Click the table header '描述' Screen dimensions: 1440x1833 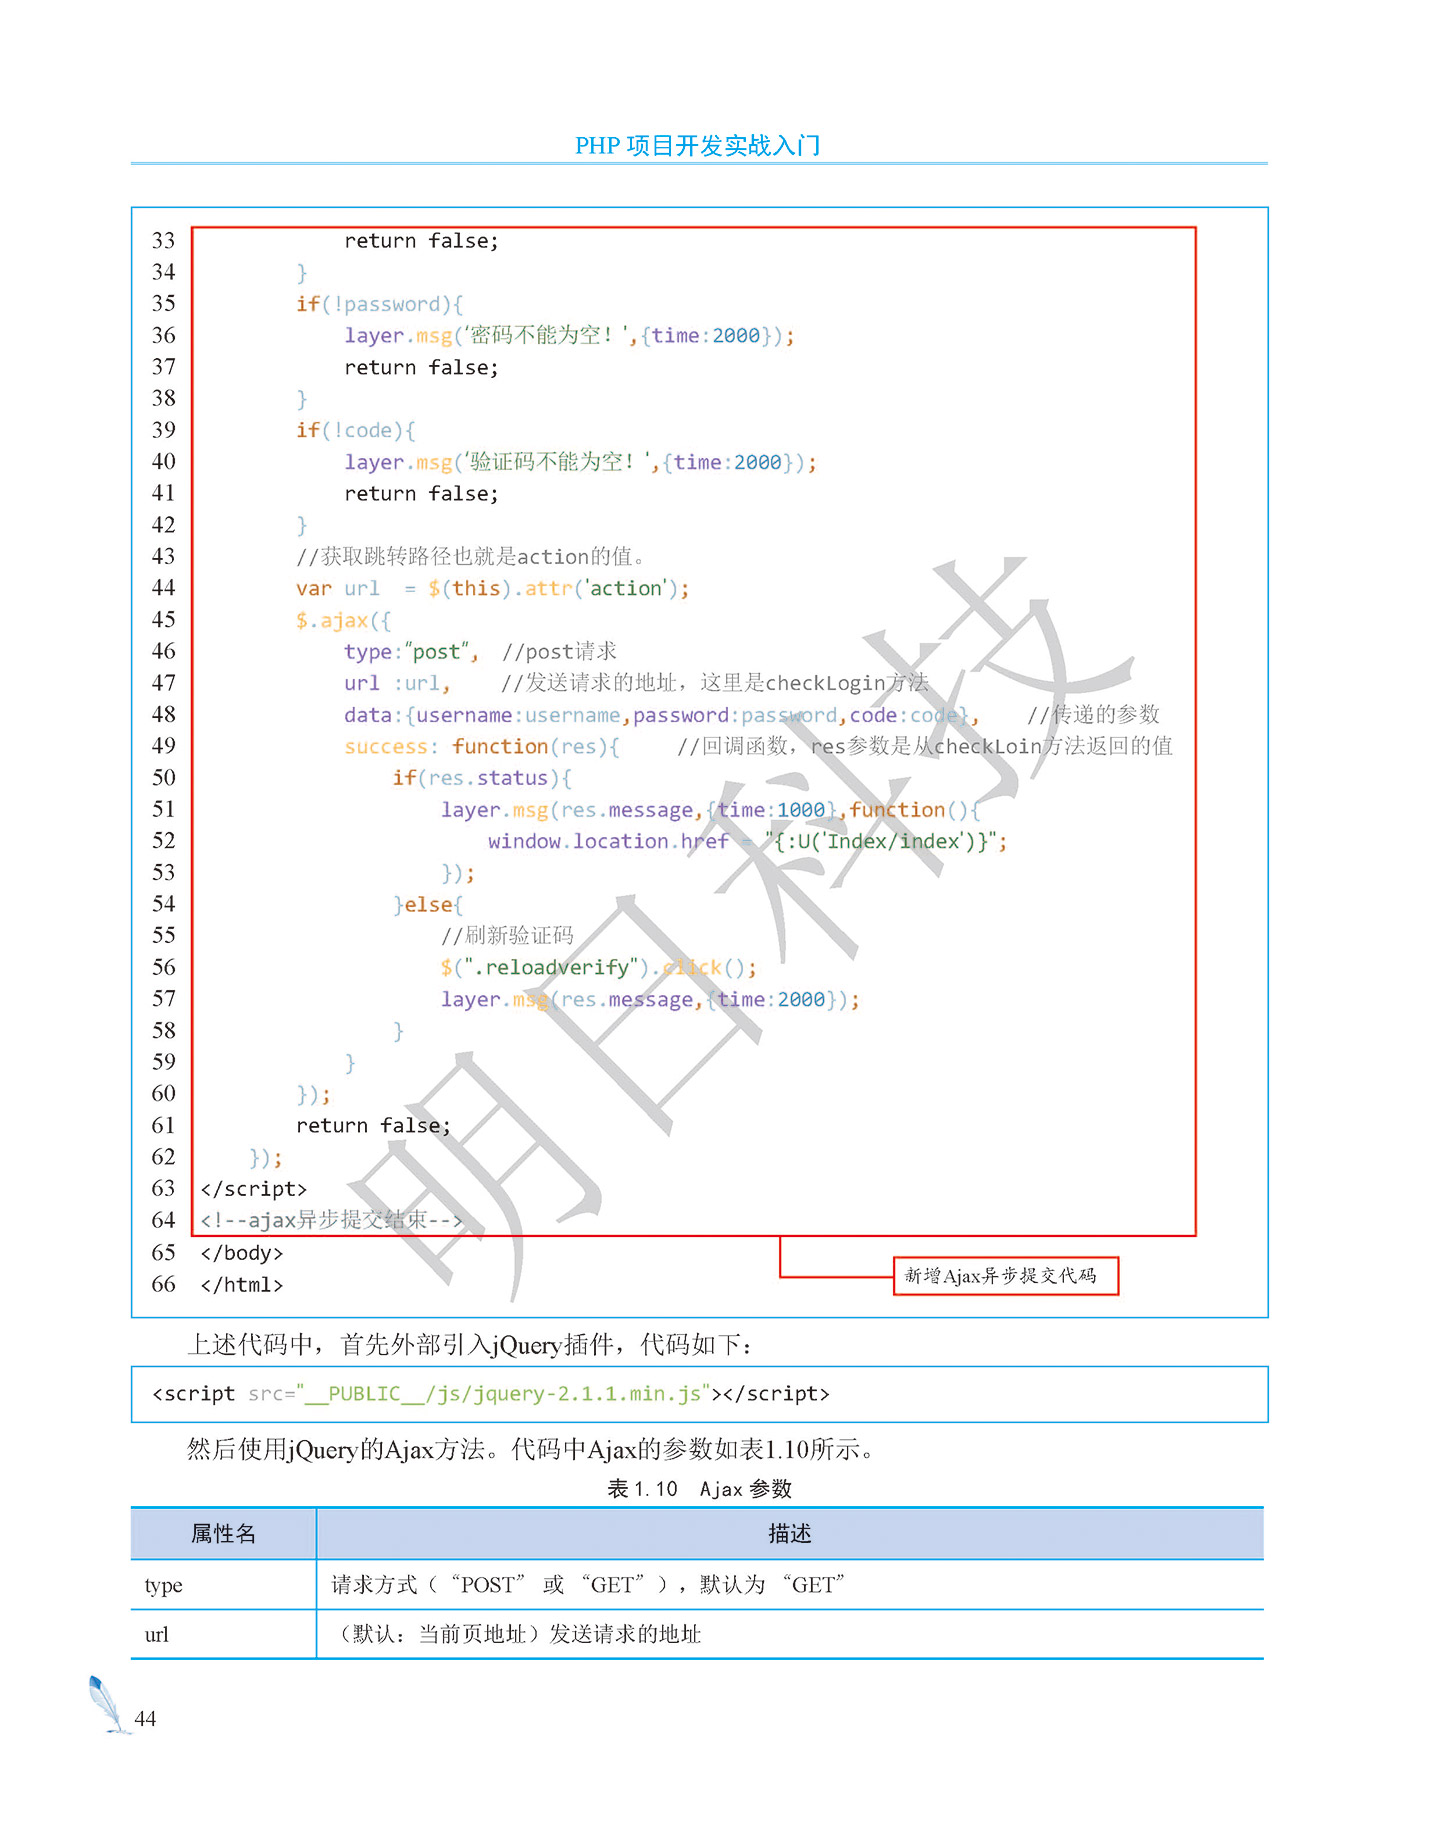(789, 1534)
